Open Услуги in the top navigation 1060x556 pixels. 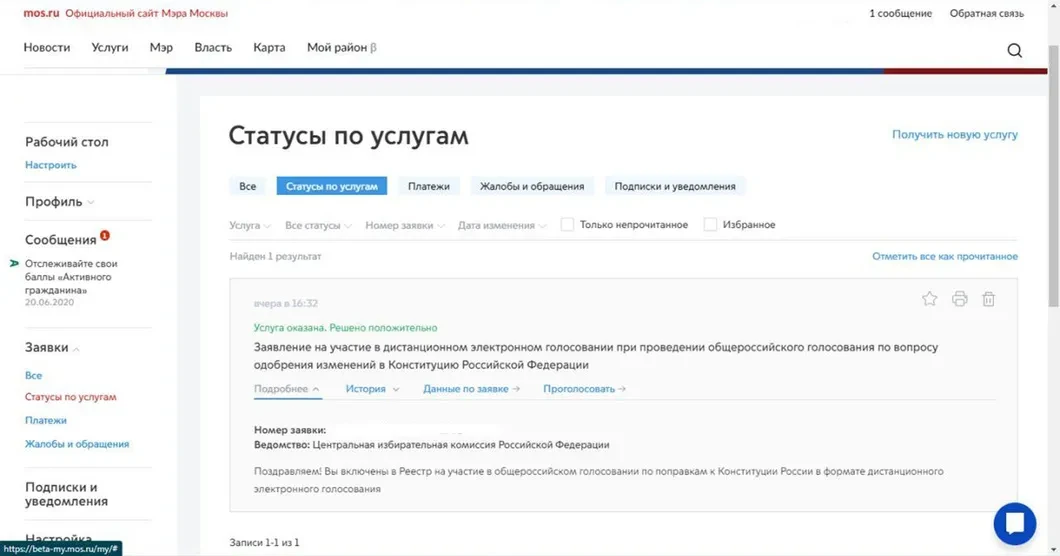110,47
